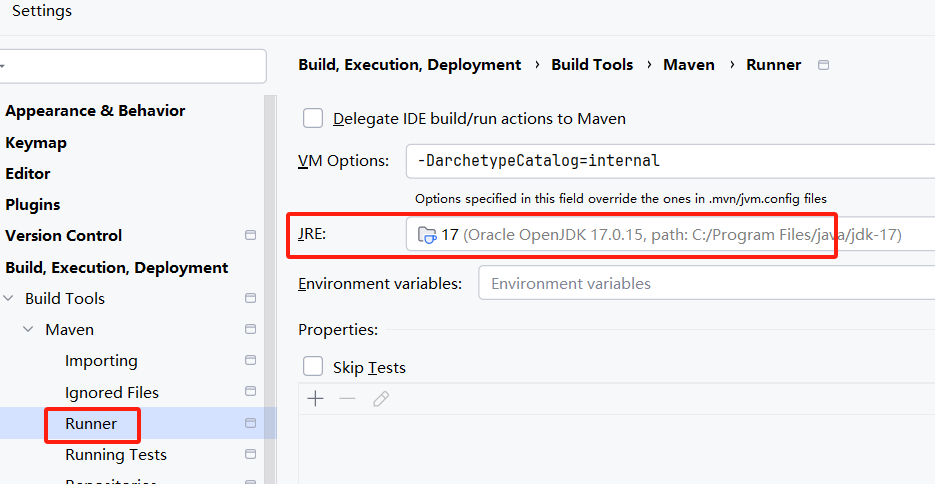
Task: Click hint text about .mvn/jvm.config files
Action: pos(621,198)
